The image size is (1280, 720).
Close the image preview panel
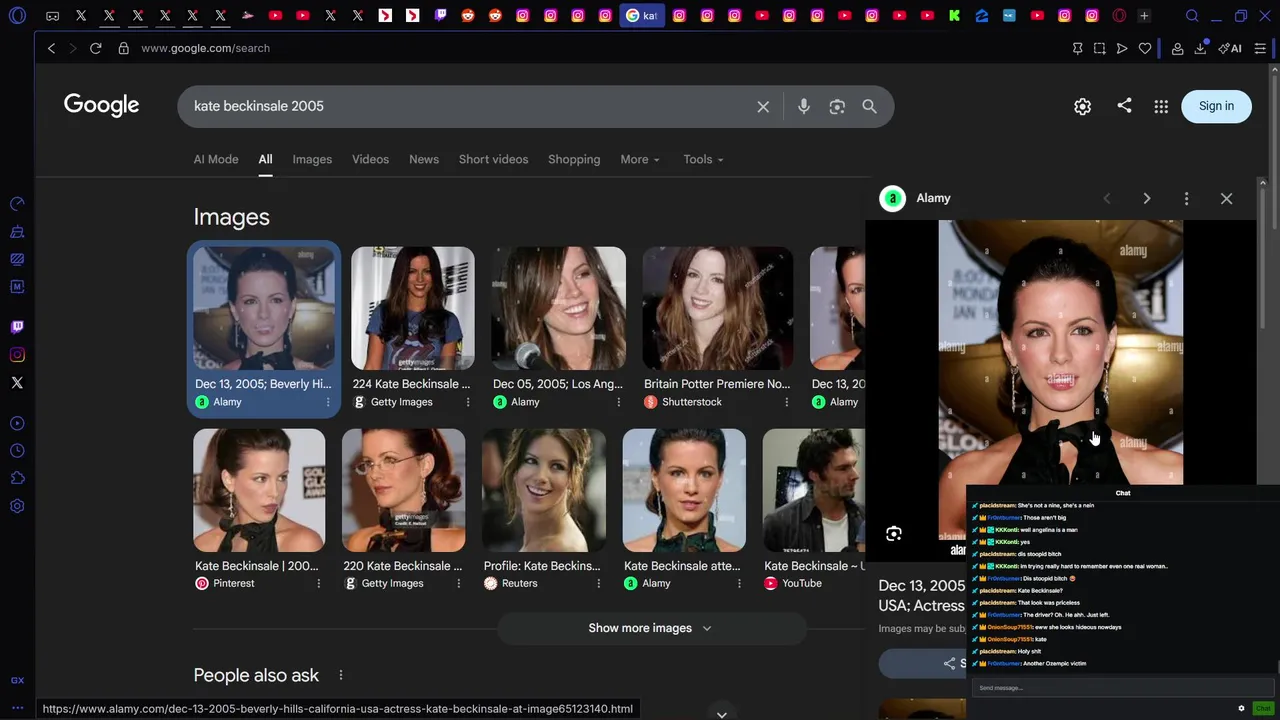coord(1226,198)
